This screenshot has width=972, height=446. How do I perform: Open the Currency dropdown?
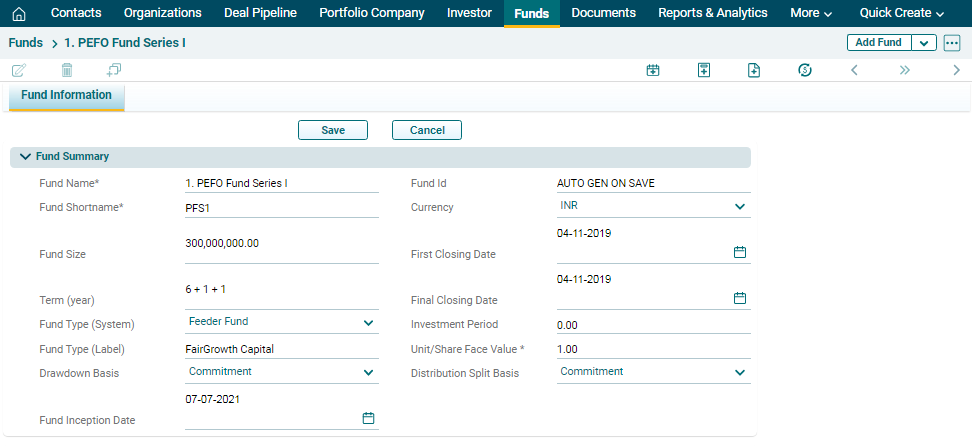pos(740,206)
